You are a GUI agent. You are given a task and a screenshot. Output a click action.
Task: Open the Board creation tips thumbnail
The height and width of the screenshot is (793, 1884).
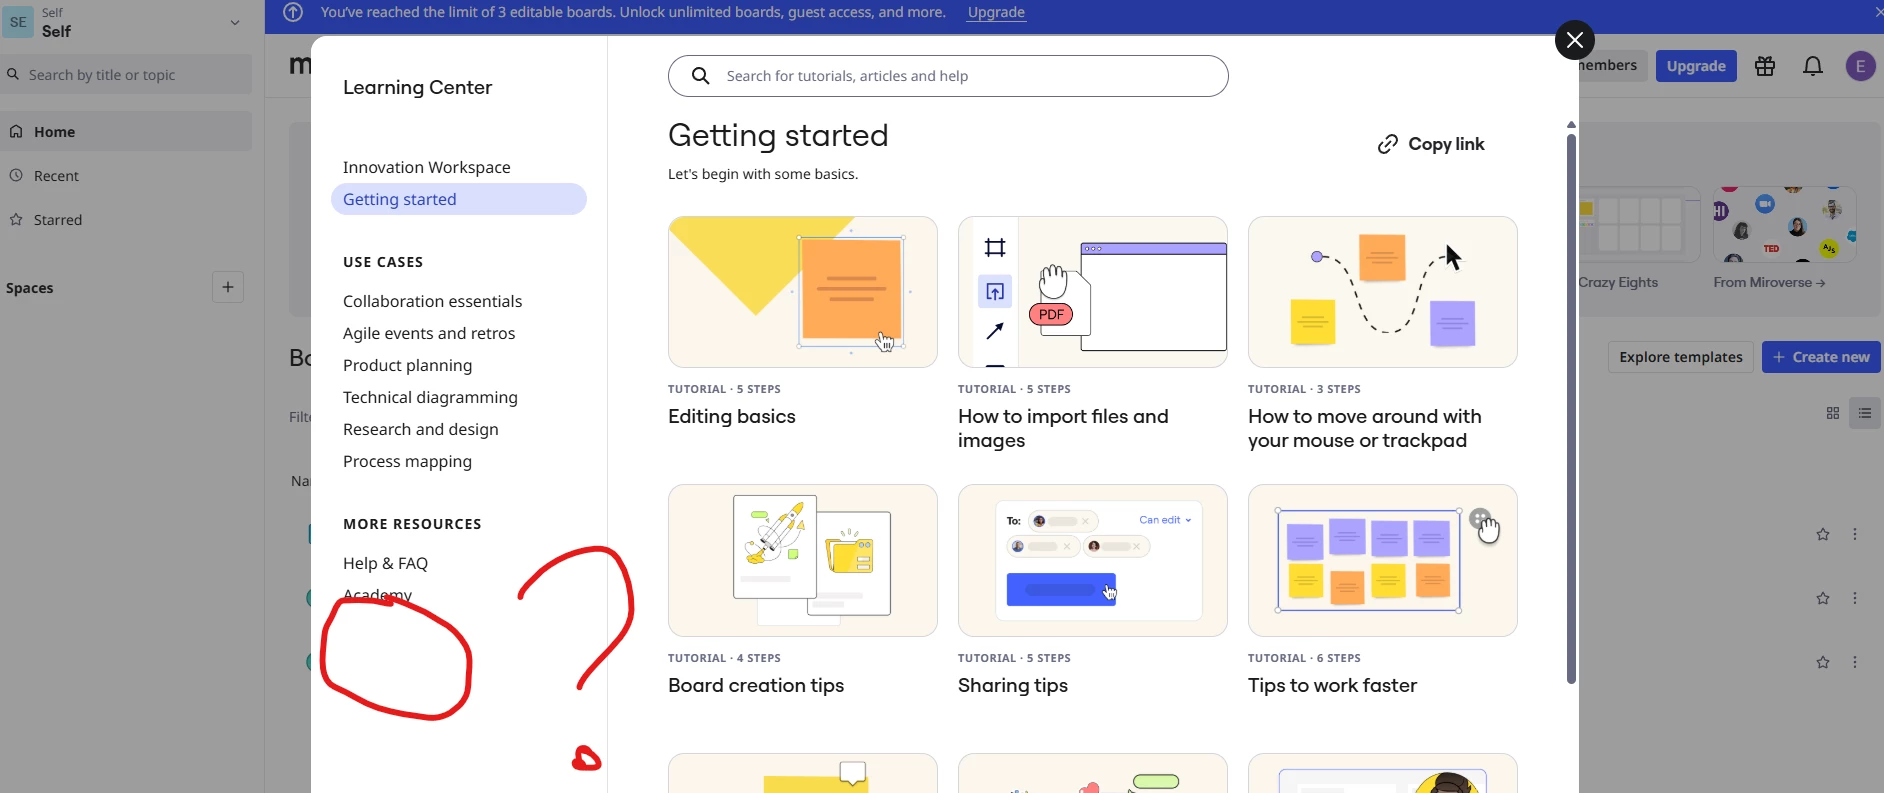click(x=803, y=561)
